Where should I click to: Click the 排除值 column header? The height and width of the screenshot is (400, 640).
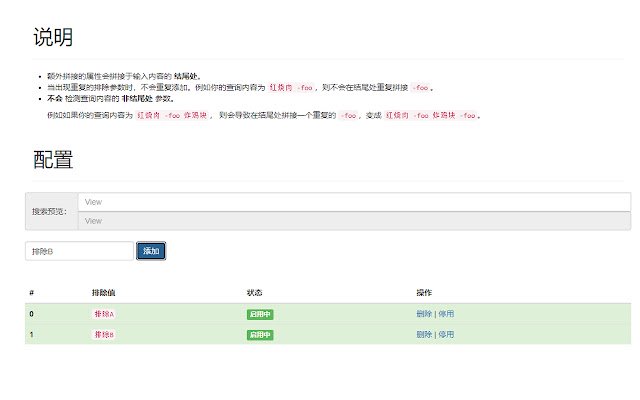point(103,293)
